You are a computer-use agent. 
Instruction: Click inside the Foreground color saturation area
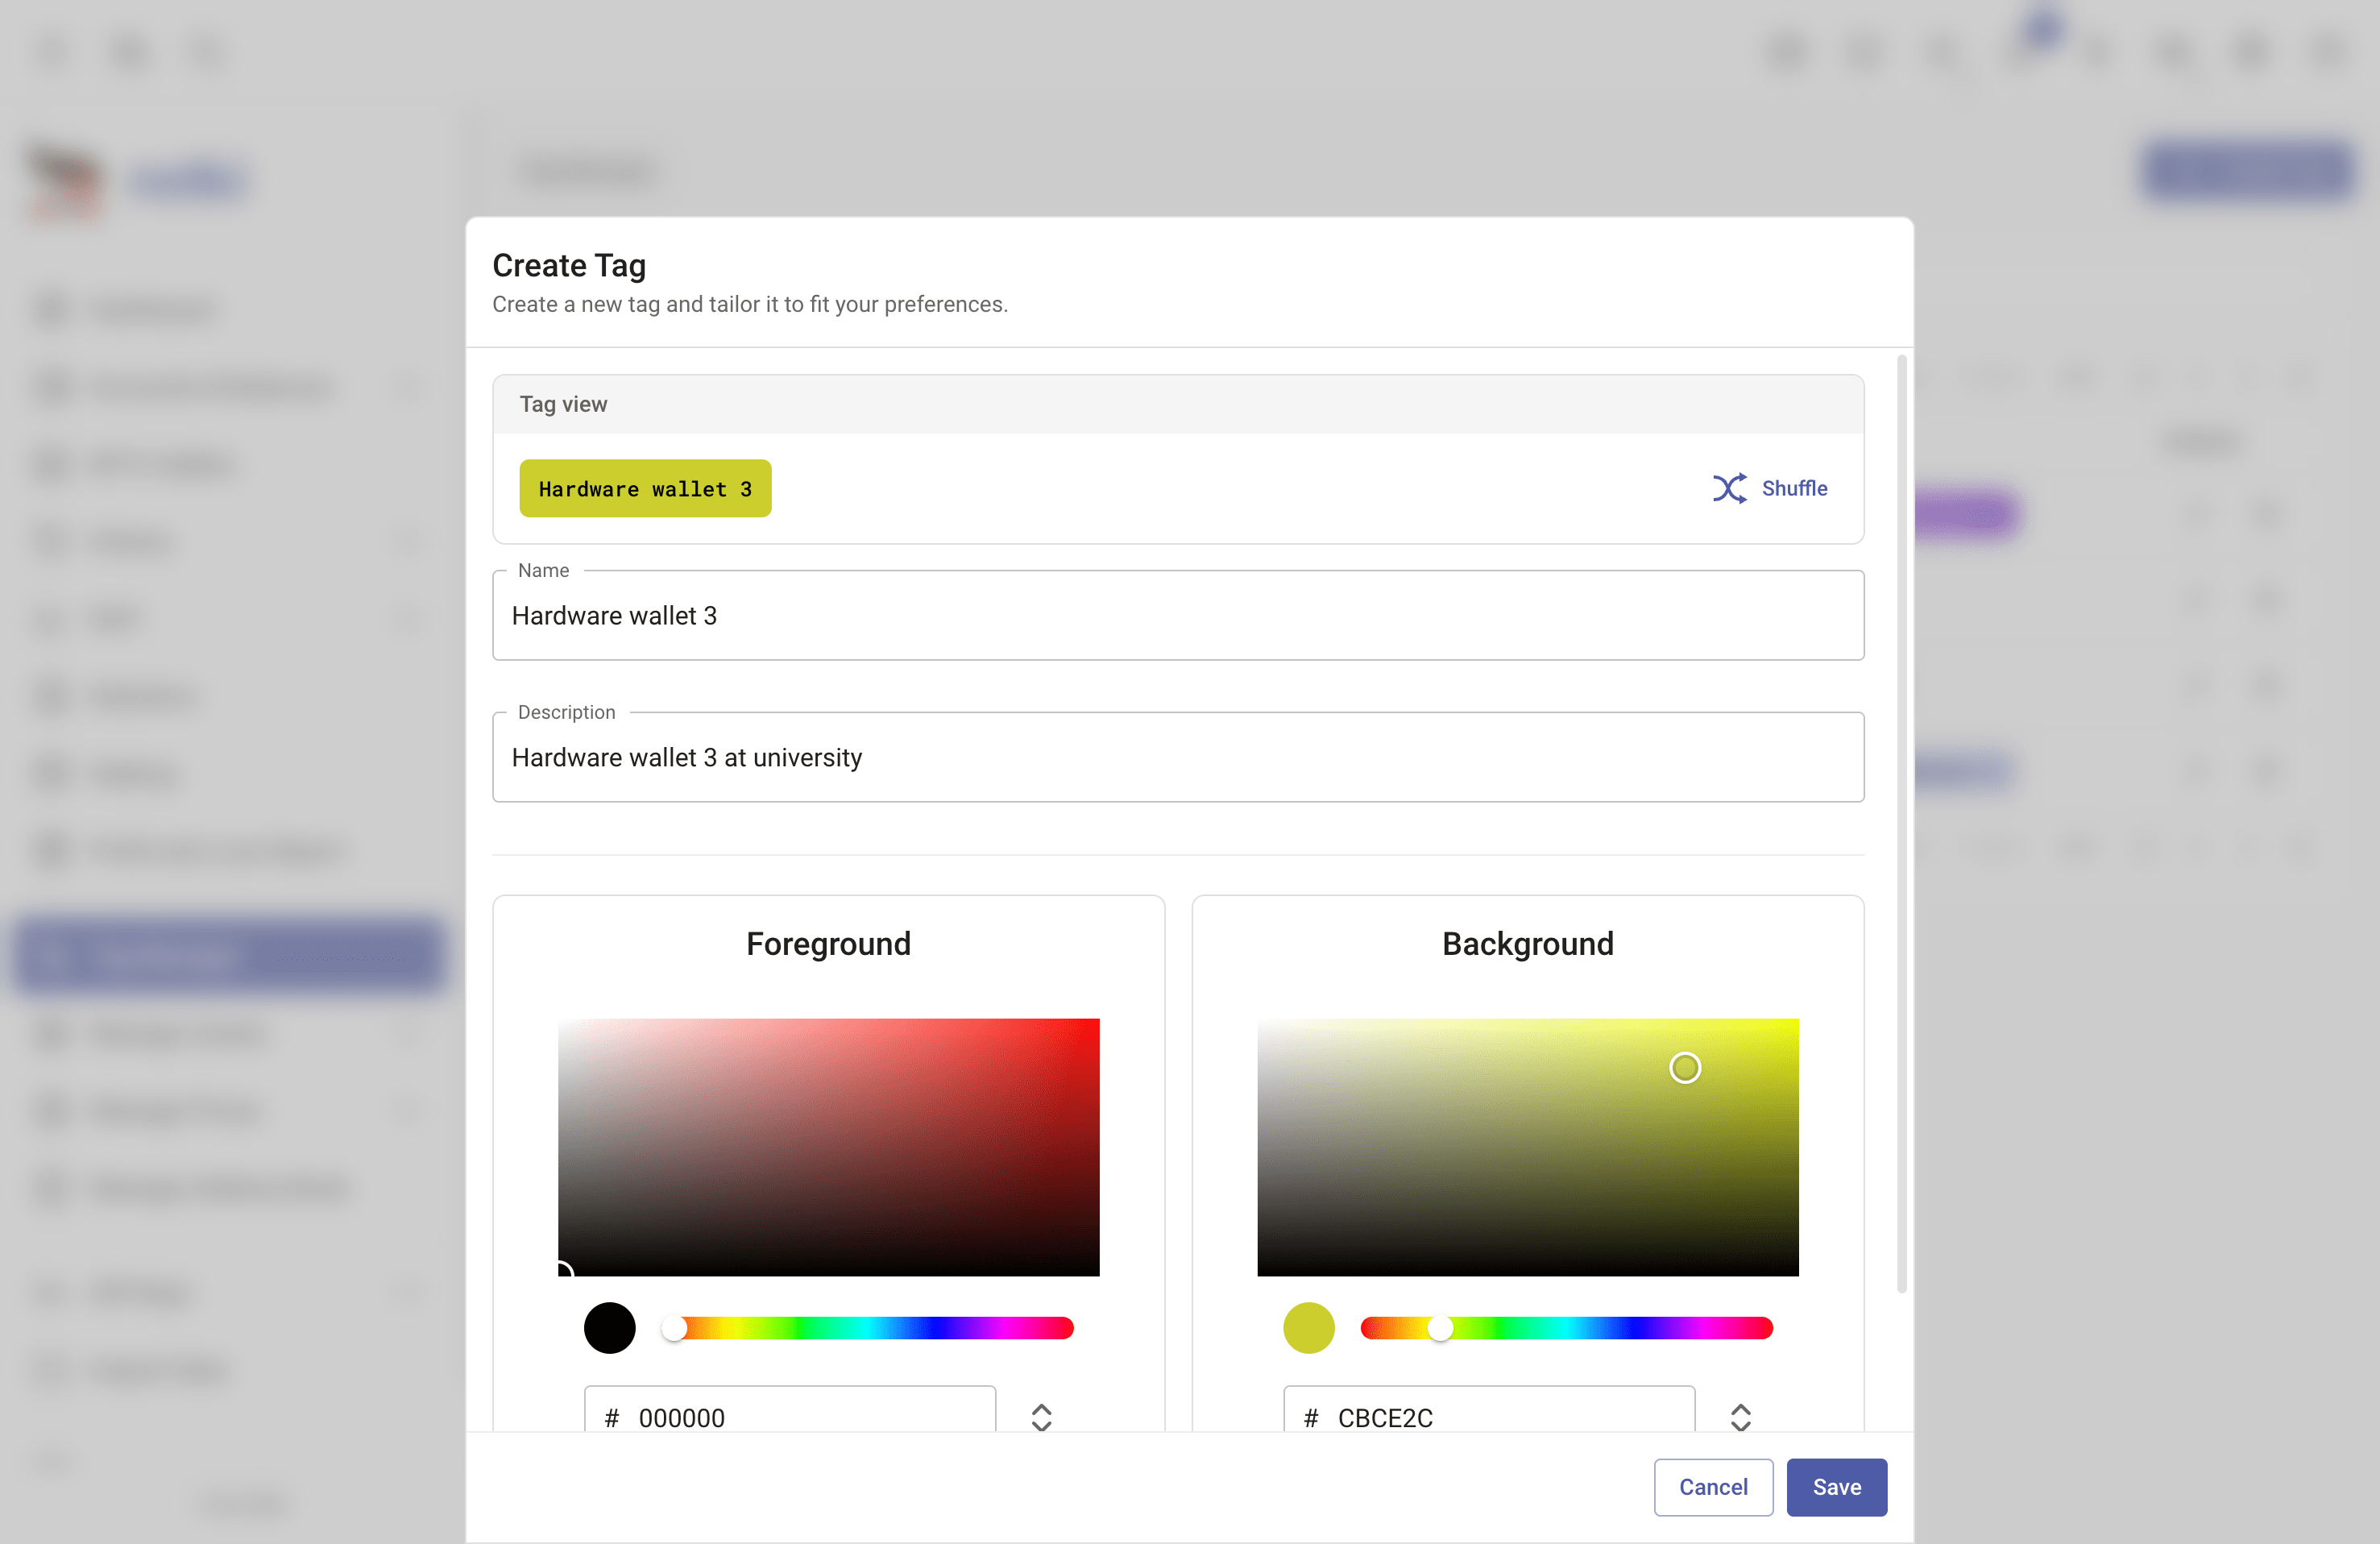[828, 1147]
